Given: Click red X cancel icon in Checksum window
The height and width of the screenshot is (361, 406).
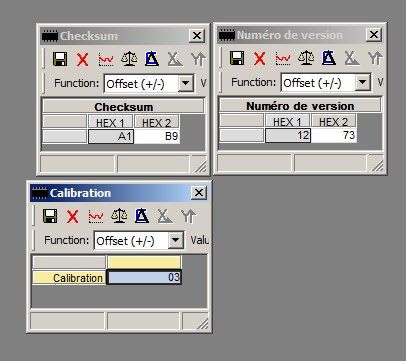Looking at the screenshot, I should tap(82, 60).
